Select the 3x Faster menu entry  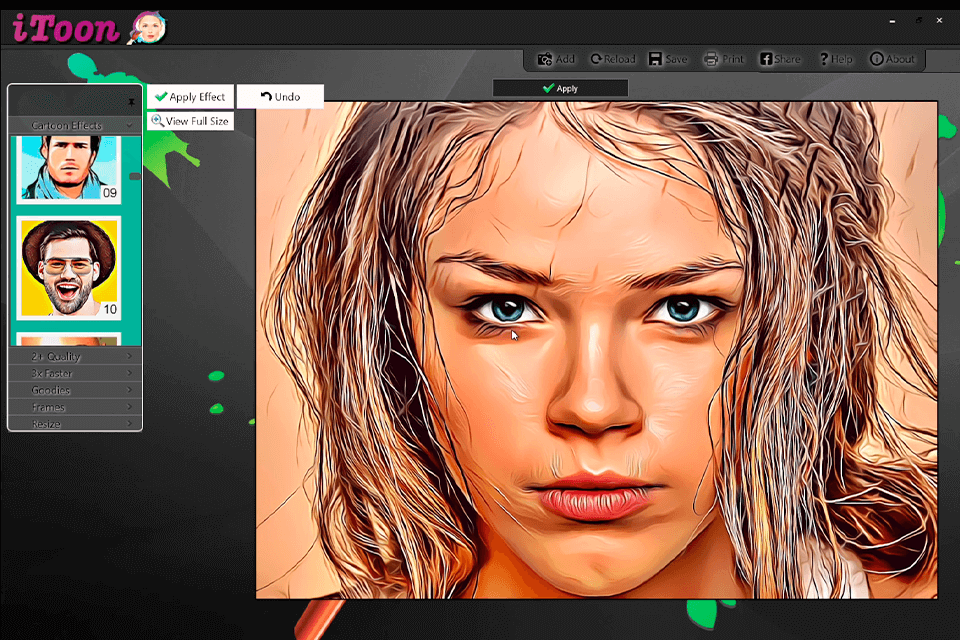(74, 373)
